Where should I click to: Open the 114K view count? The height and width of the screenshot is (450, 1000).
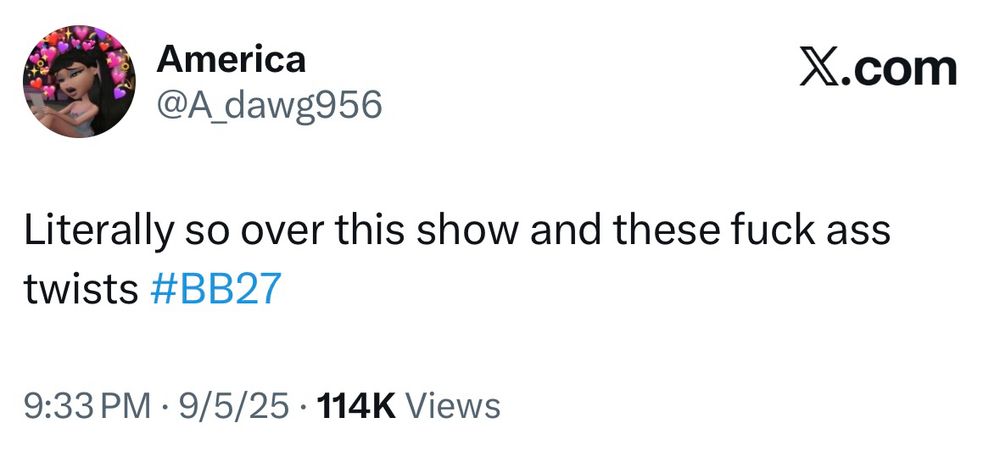coord(356,406)
